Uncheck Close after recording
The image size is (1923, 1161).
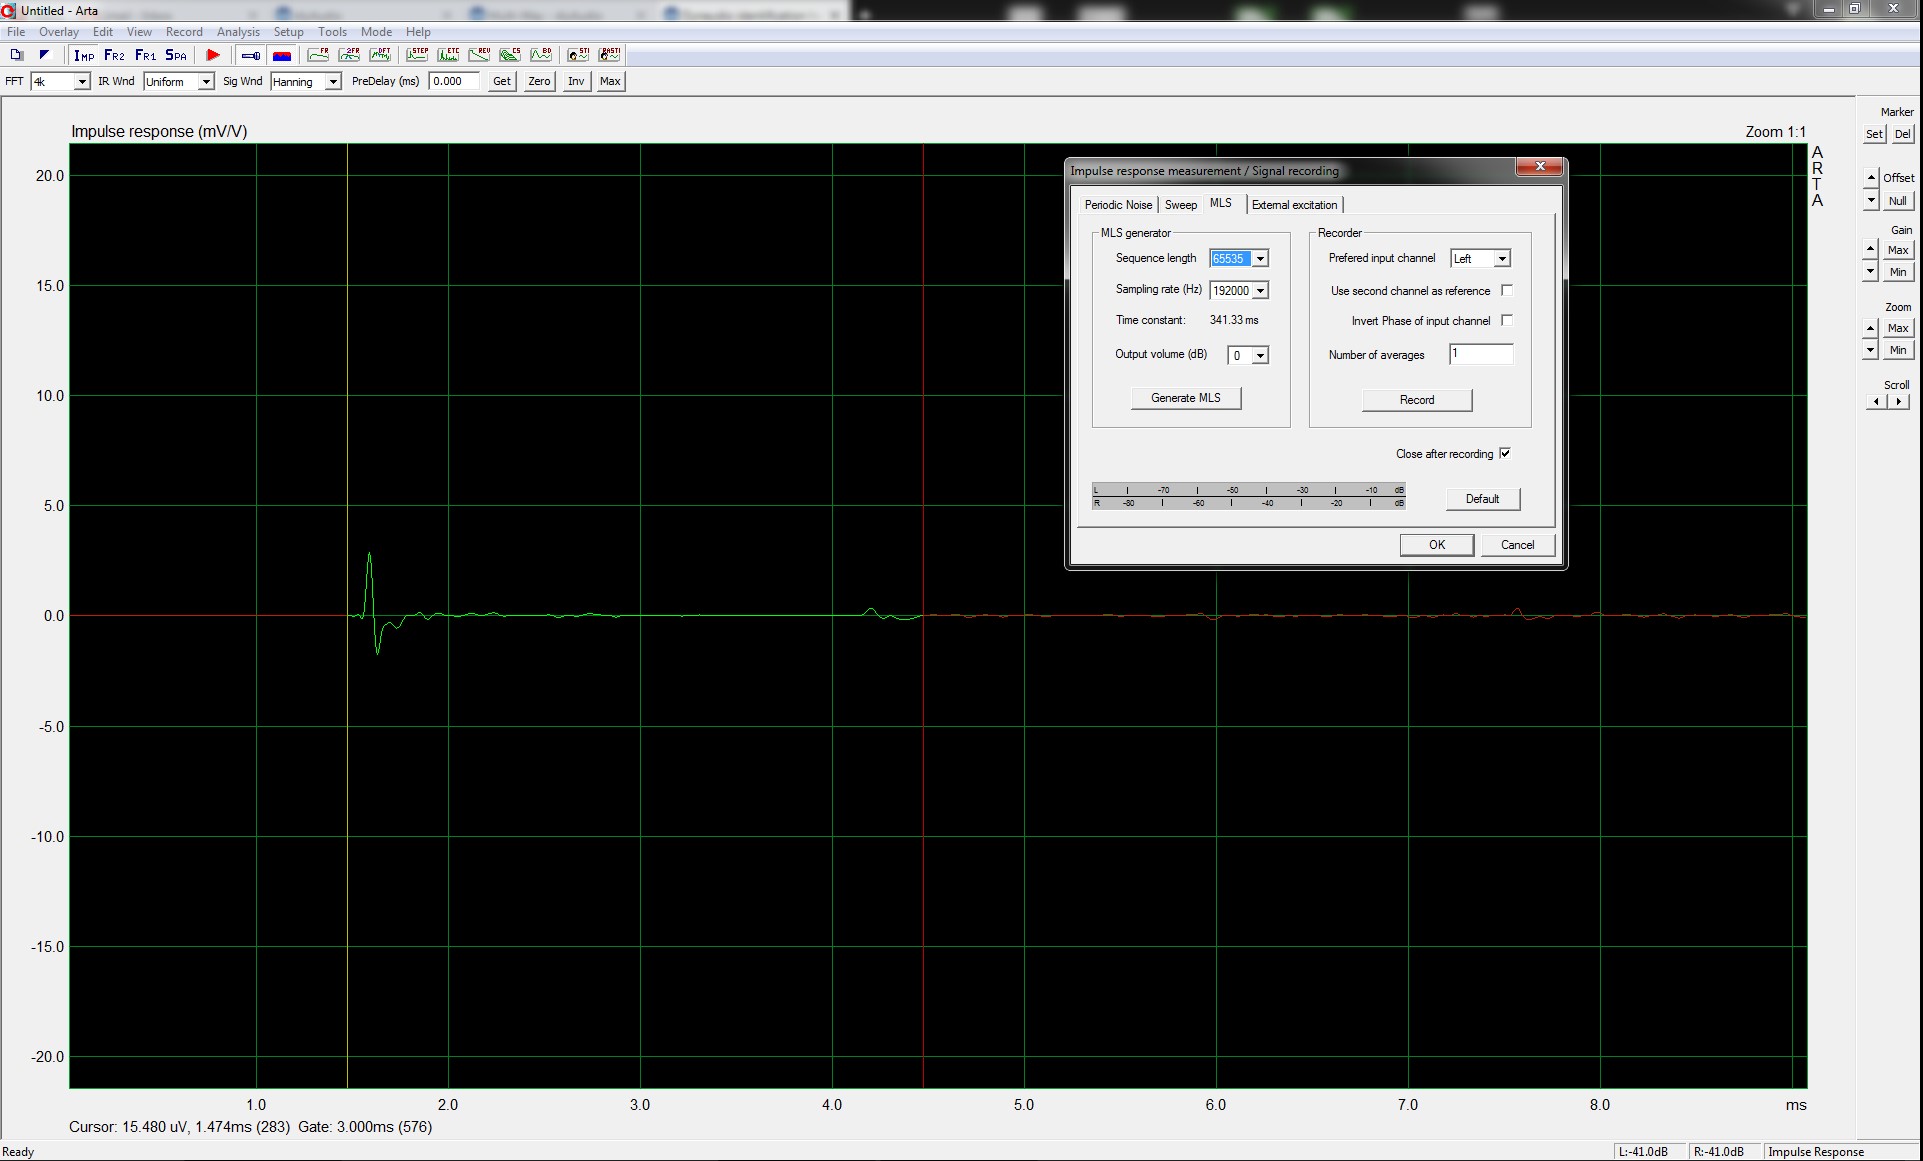(1505, 454)
